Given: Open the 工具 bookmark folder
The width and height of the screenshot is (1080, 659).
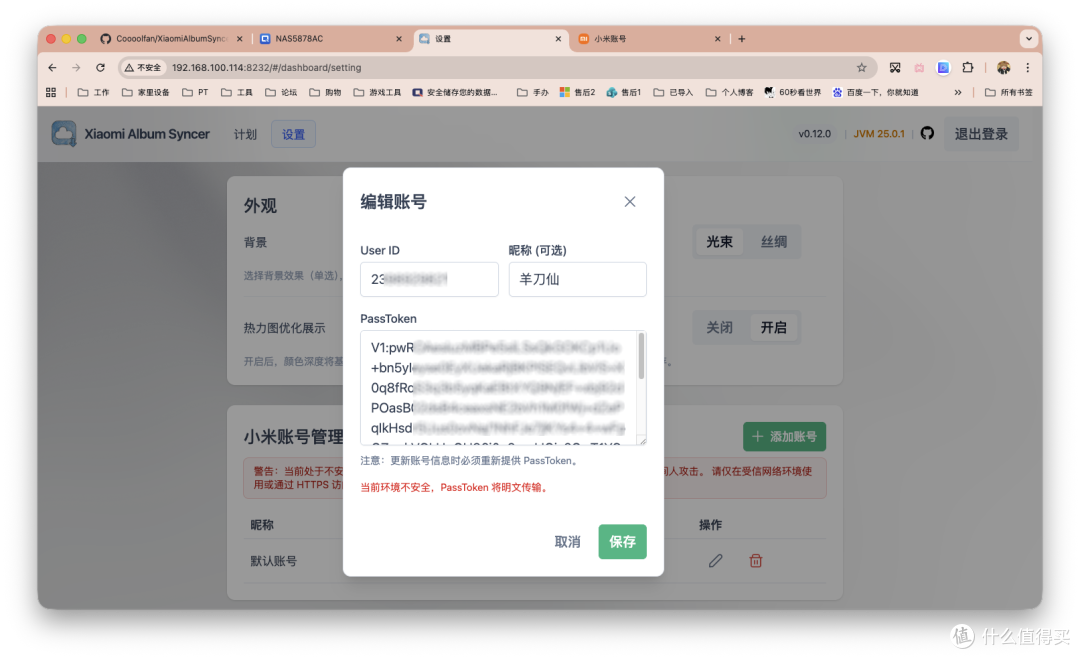Looking at the screenshot, I should (x=237, y=92).
